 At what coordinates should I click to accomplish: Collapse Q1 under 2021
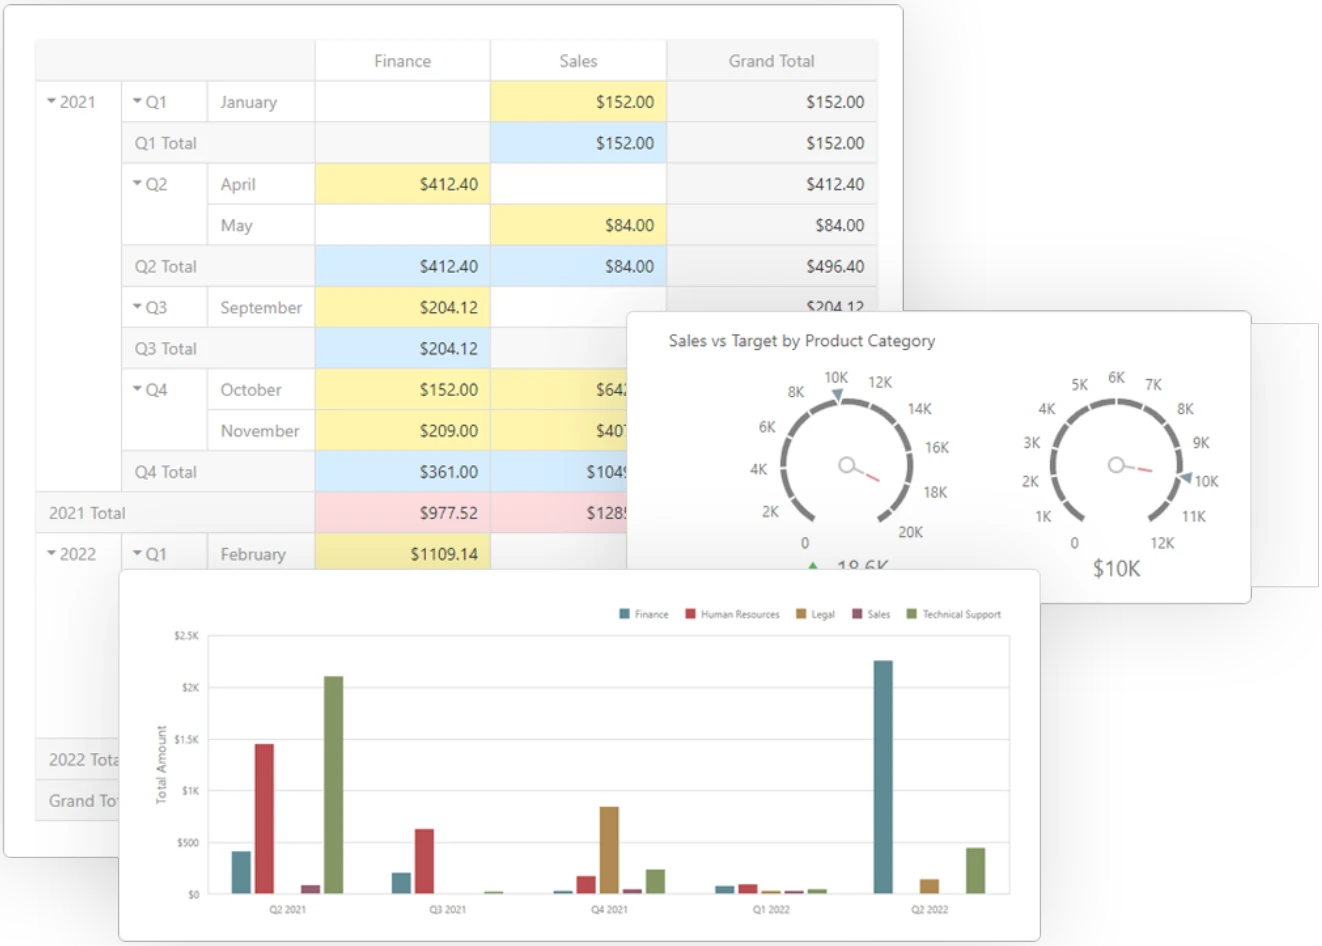[138, 102]
